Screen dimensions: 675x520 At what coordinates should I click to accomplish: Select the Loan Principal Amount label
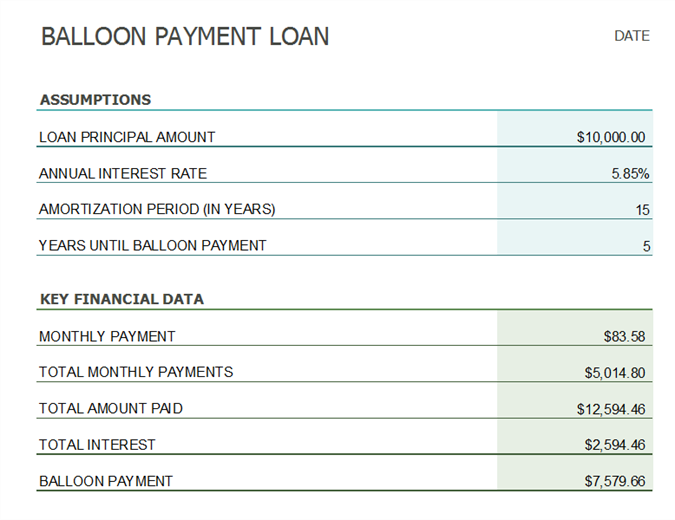(x=127, y=137)
